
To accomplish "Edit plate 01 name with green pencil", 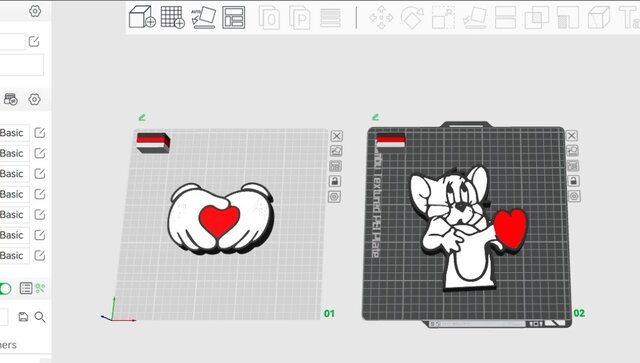I will tap(142, 118).
